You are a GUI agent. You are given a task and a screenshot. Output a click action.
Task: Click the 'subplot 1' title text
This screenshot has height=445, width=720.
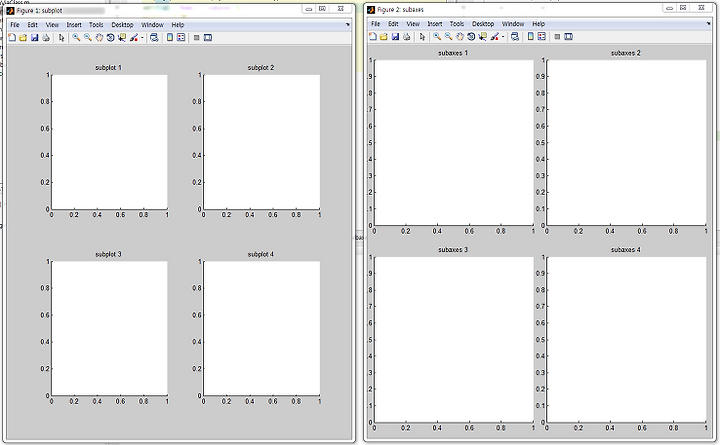(108, 68)
